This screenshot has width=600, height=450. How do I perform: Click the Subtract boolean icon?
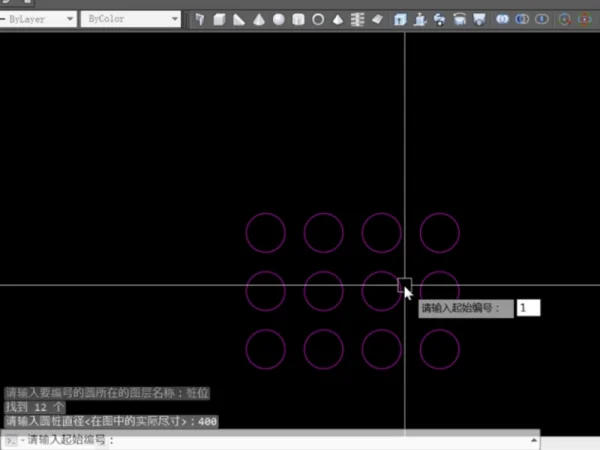coord(522,19)
